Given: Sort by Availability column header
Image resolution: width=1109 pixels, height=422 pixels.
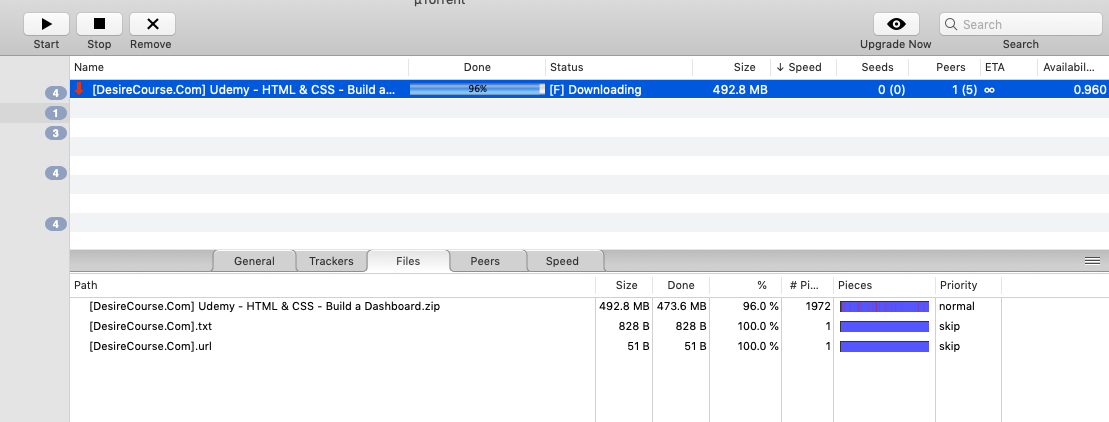Looking at the screenshot, I should point(1073,67).
